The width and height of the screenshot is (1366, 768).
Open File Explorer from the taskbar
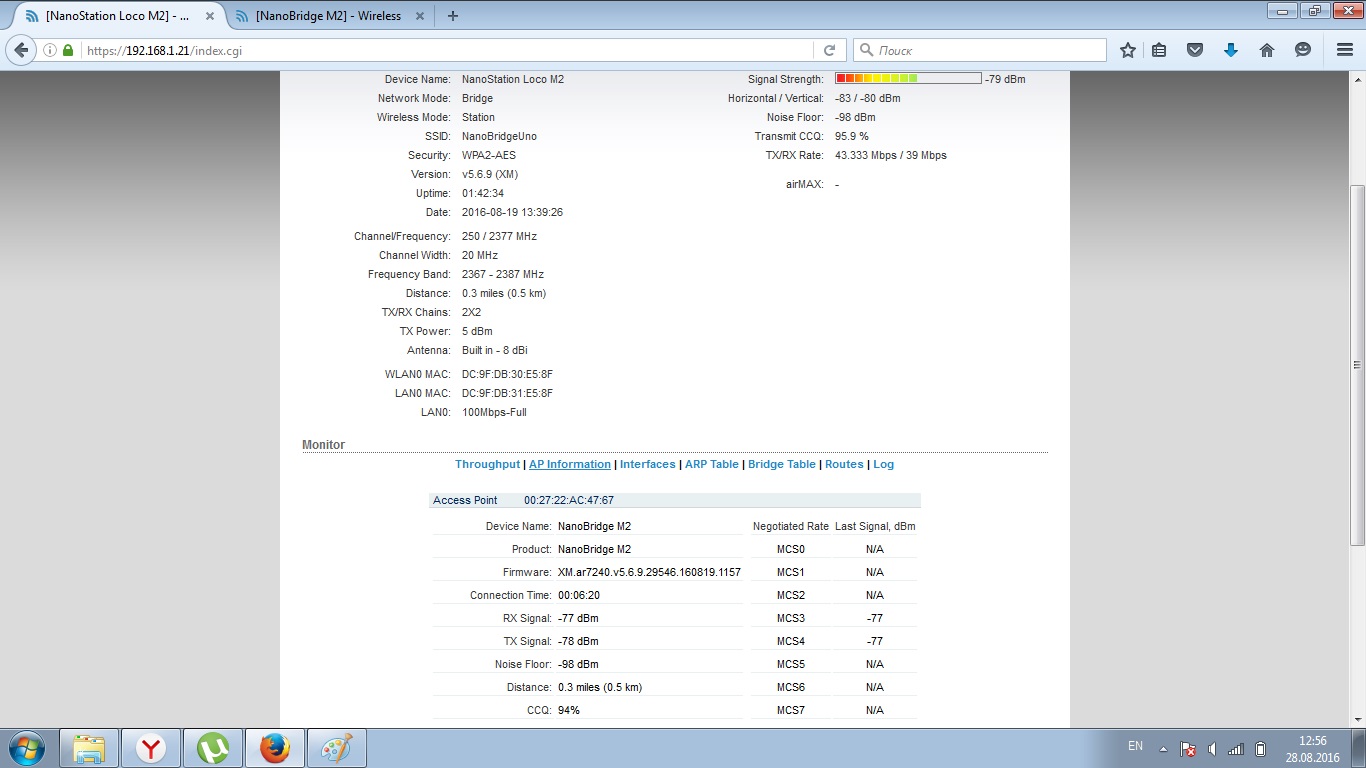click(x=89, y=748)
